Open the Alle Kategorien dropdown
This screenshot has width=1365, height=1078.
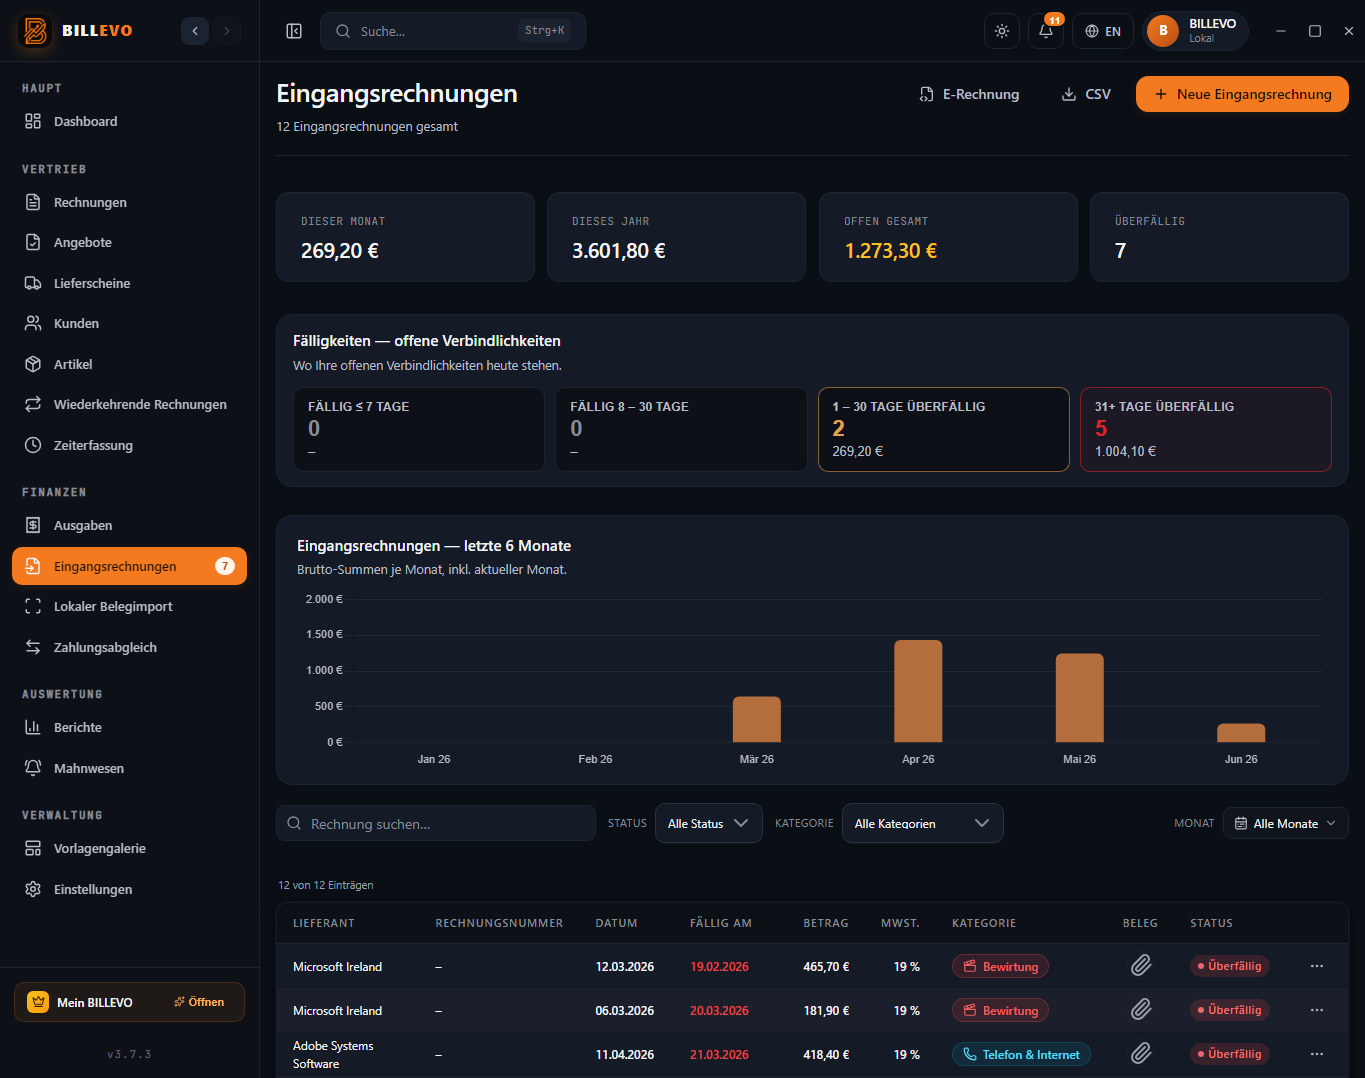point(923,823)
